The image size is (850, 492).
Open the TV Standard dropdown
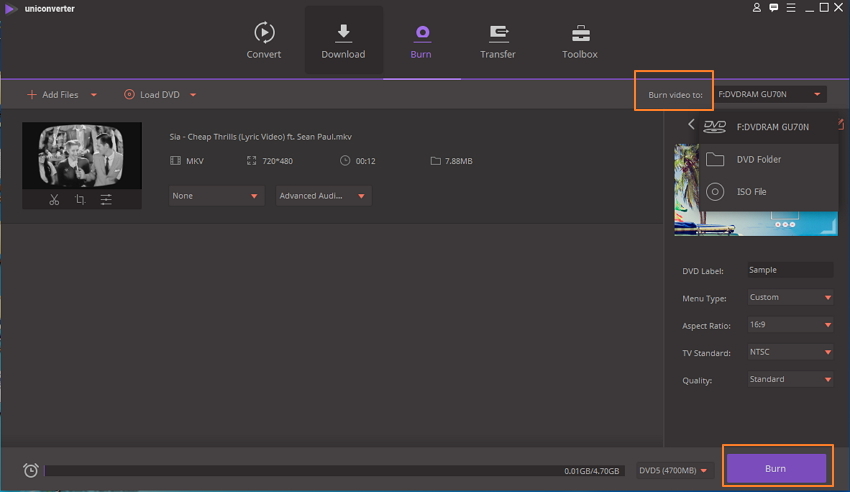(x=790, y=352)
